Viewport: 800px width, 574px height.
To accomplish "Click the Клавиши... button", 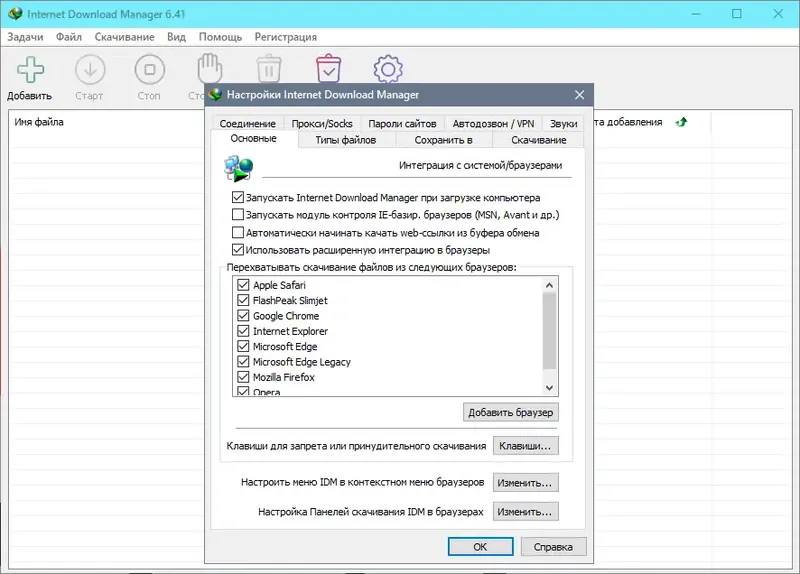I will 526,445.
